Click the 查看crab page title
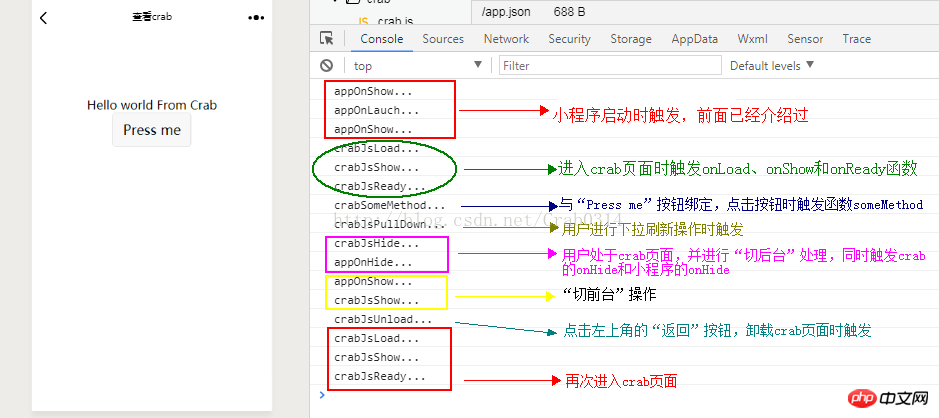Screen dimensions: 939x418 152,17
